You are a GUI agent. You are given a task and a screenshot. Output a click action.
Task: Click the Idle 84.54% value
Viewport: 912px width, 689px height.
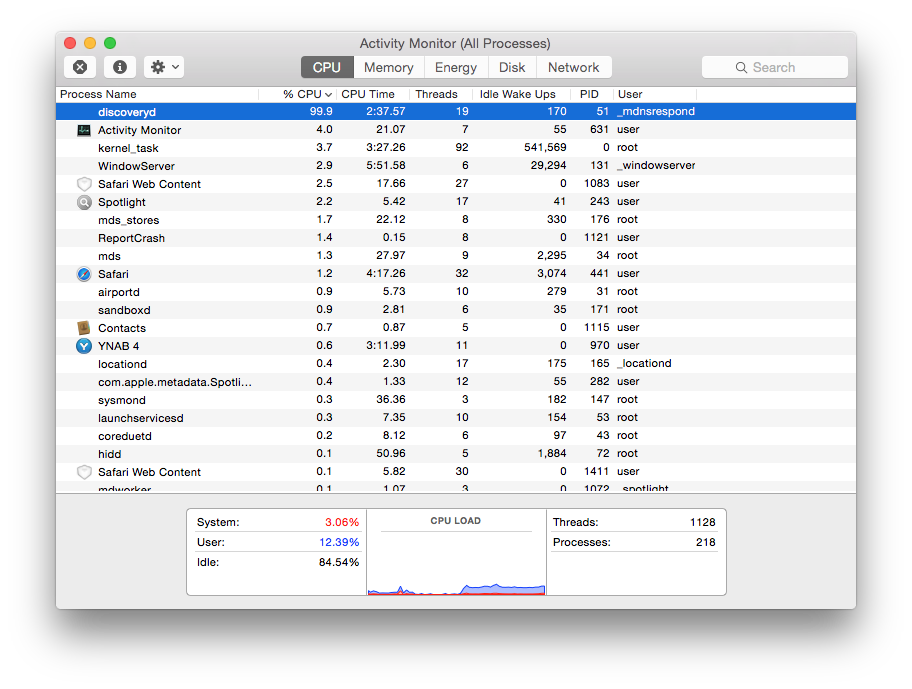click(x=339, y=563)
